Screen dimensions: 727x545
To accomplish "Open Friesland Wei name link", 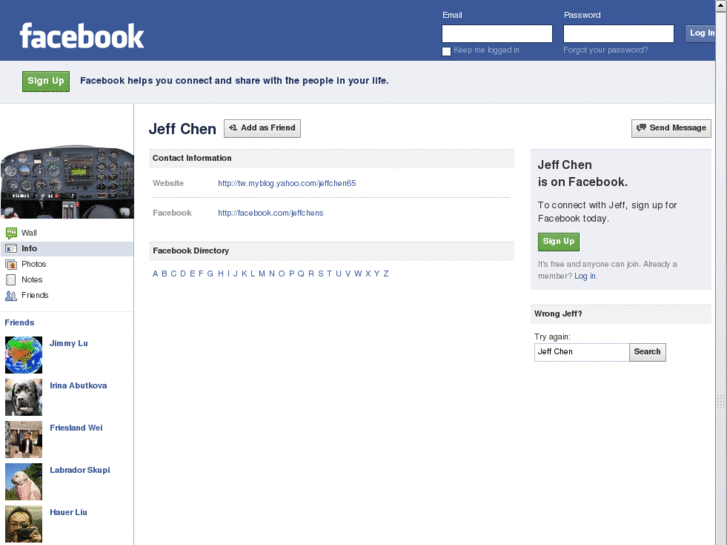I will 76,428.
